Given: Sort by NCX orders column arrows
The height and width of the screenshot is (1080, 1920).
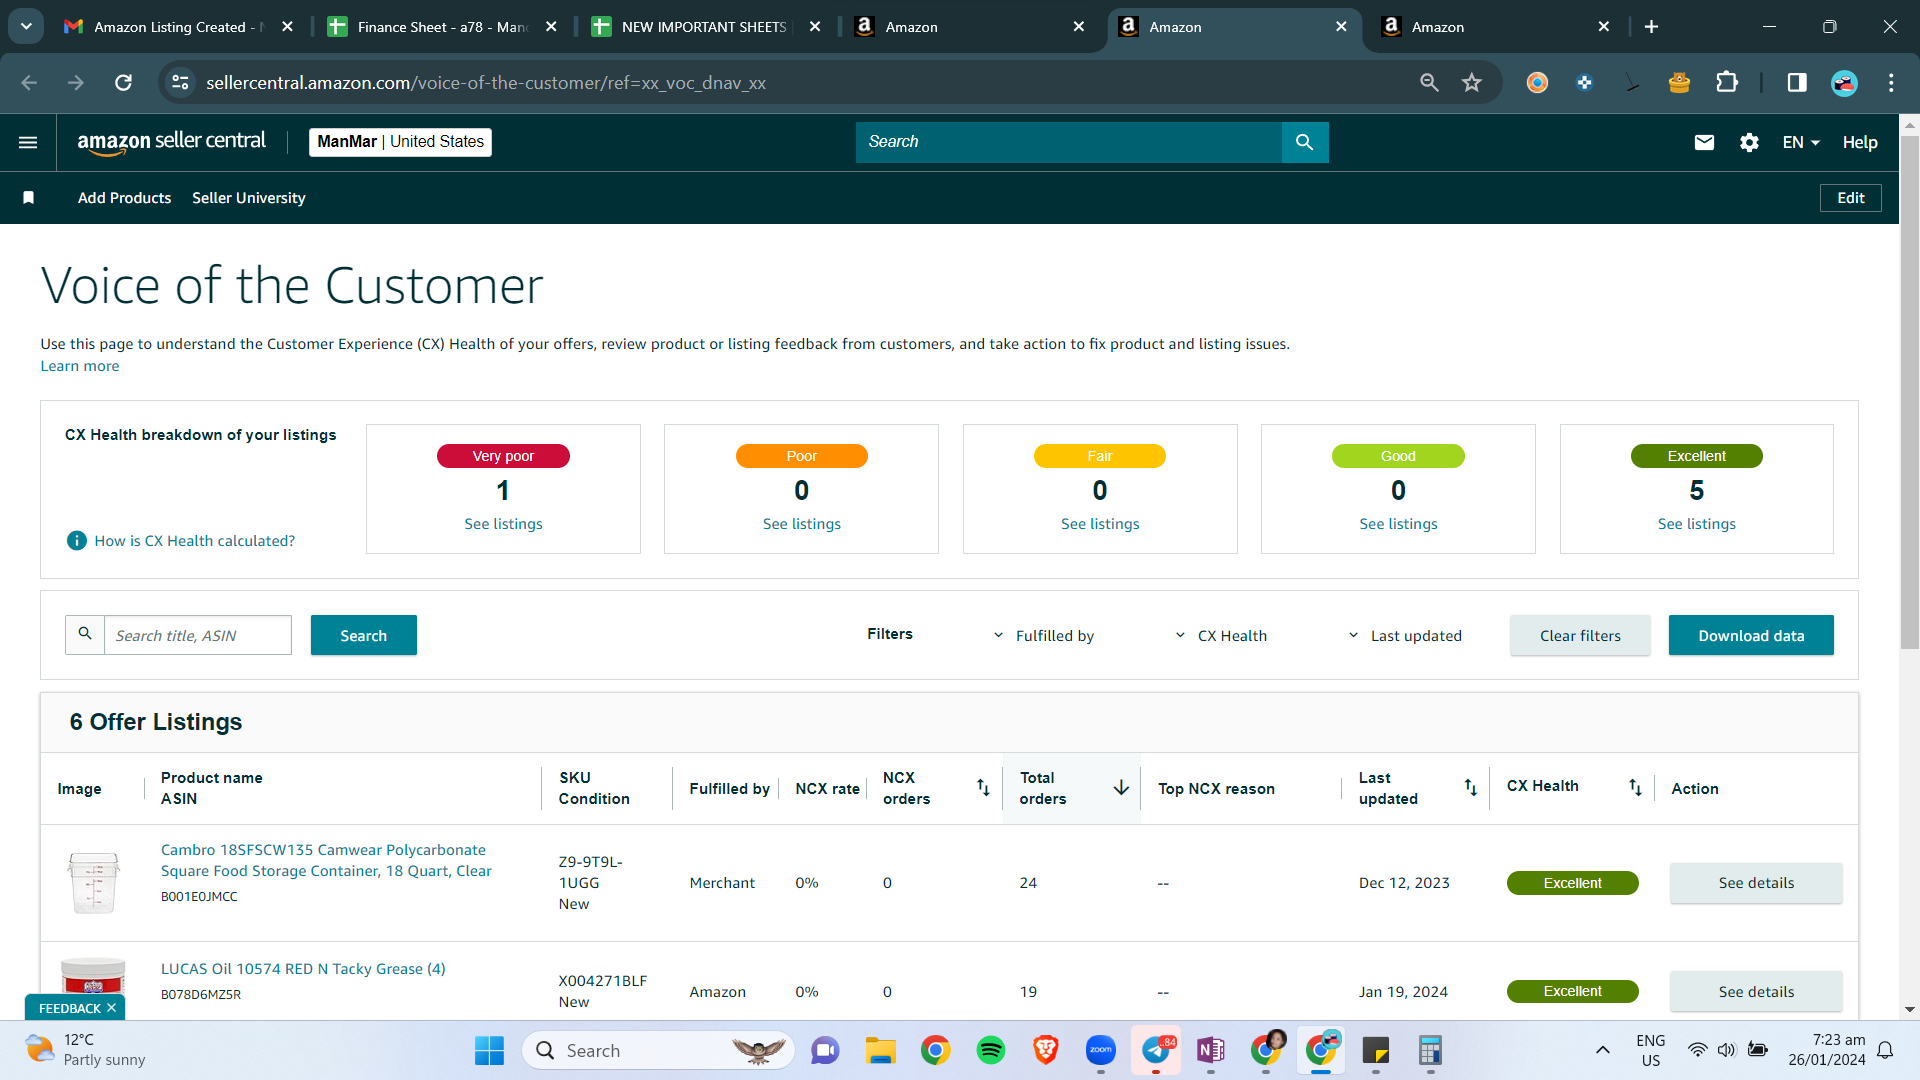Looking at the screenshot, I should tap(983, 788).
